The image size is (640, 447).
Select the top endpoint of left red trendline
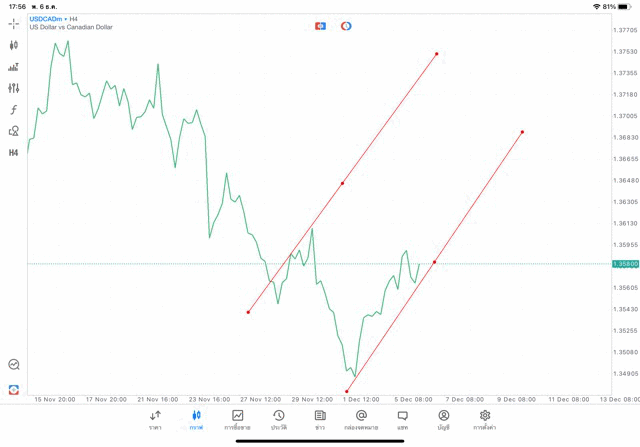pos(437,53)
